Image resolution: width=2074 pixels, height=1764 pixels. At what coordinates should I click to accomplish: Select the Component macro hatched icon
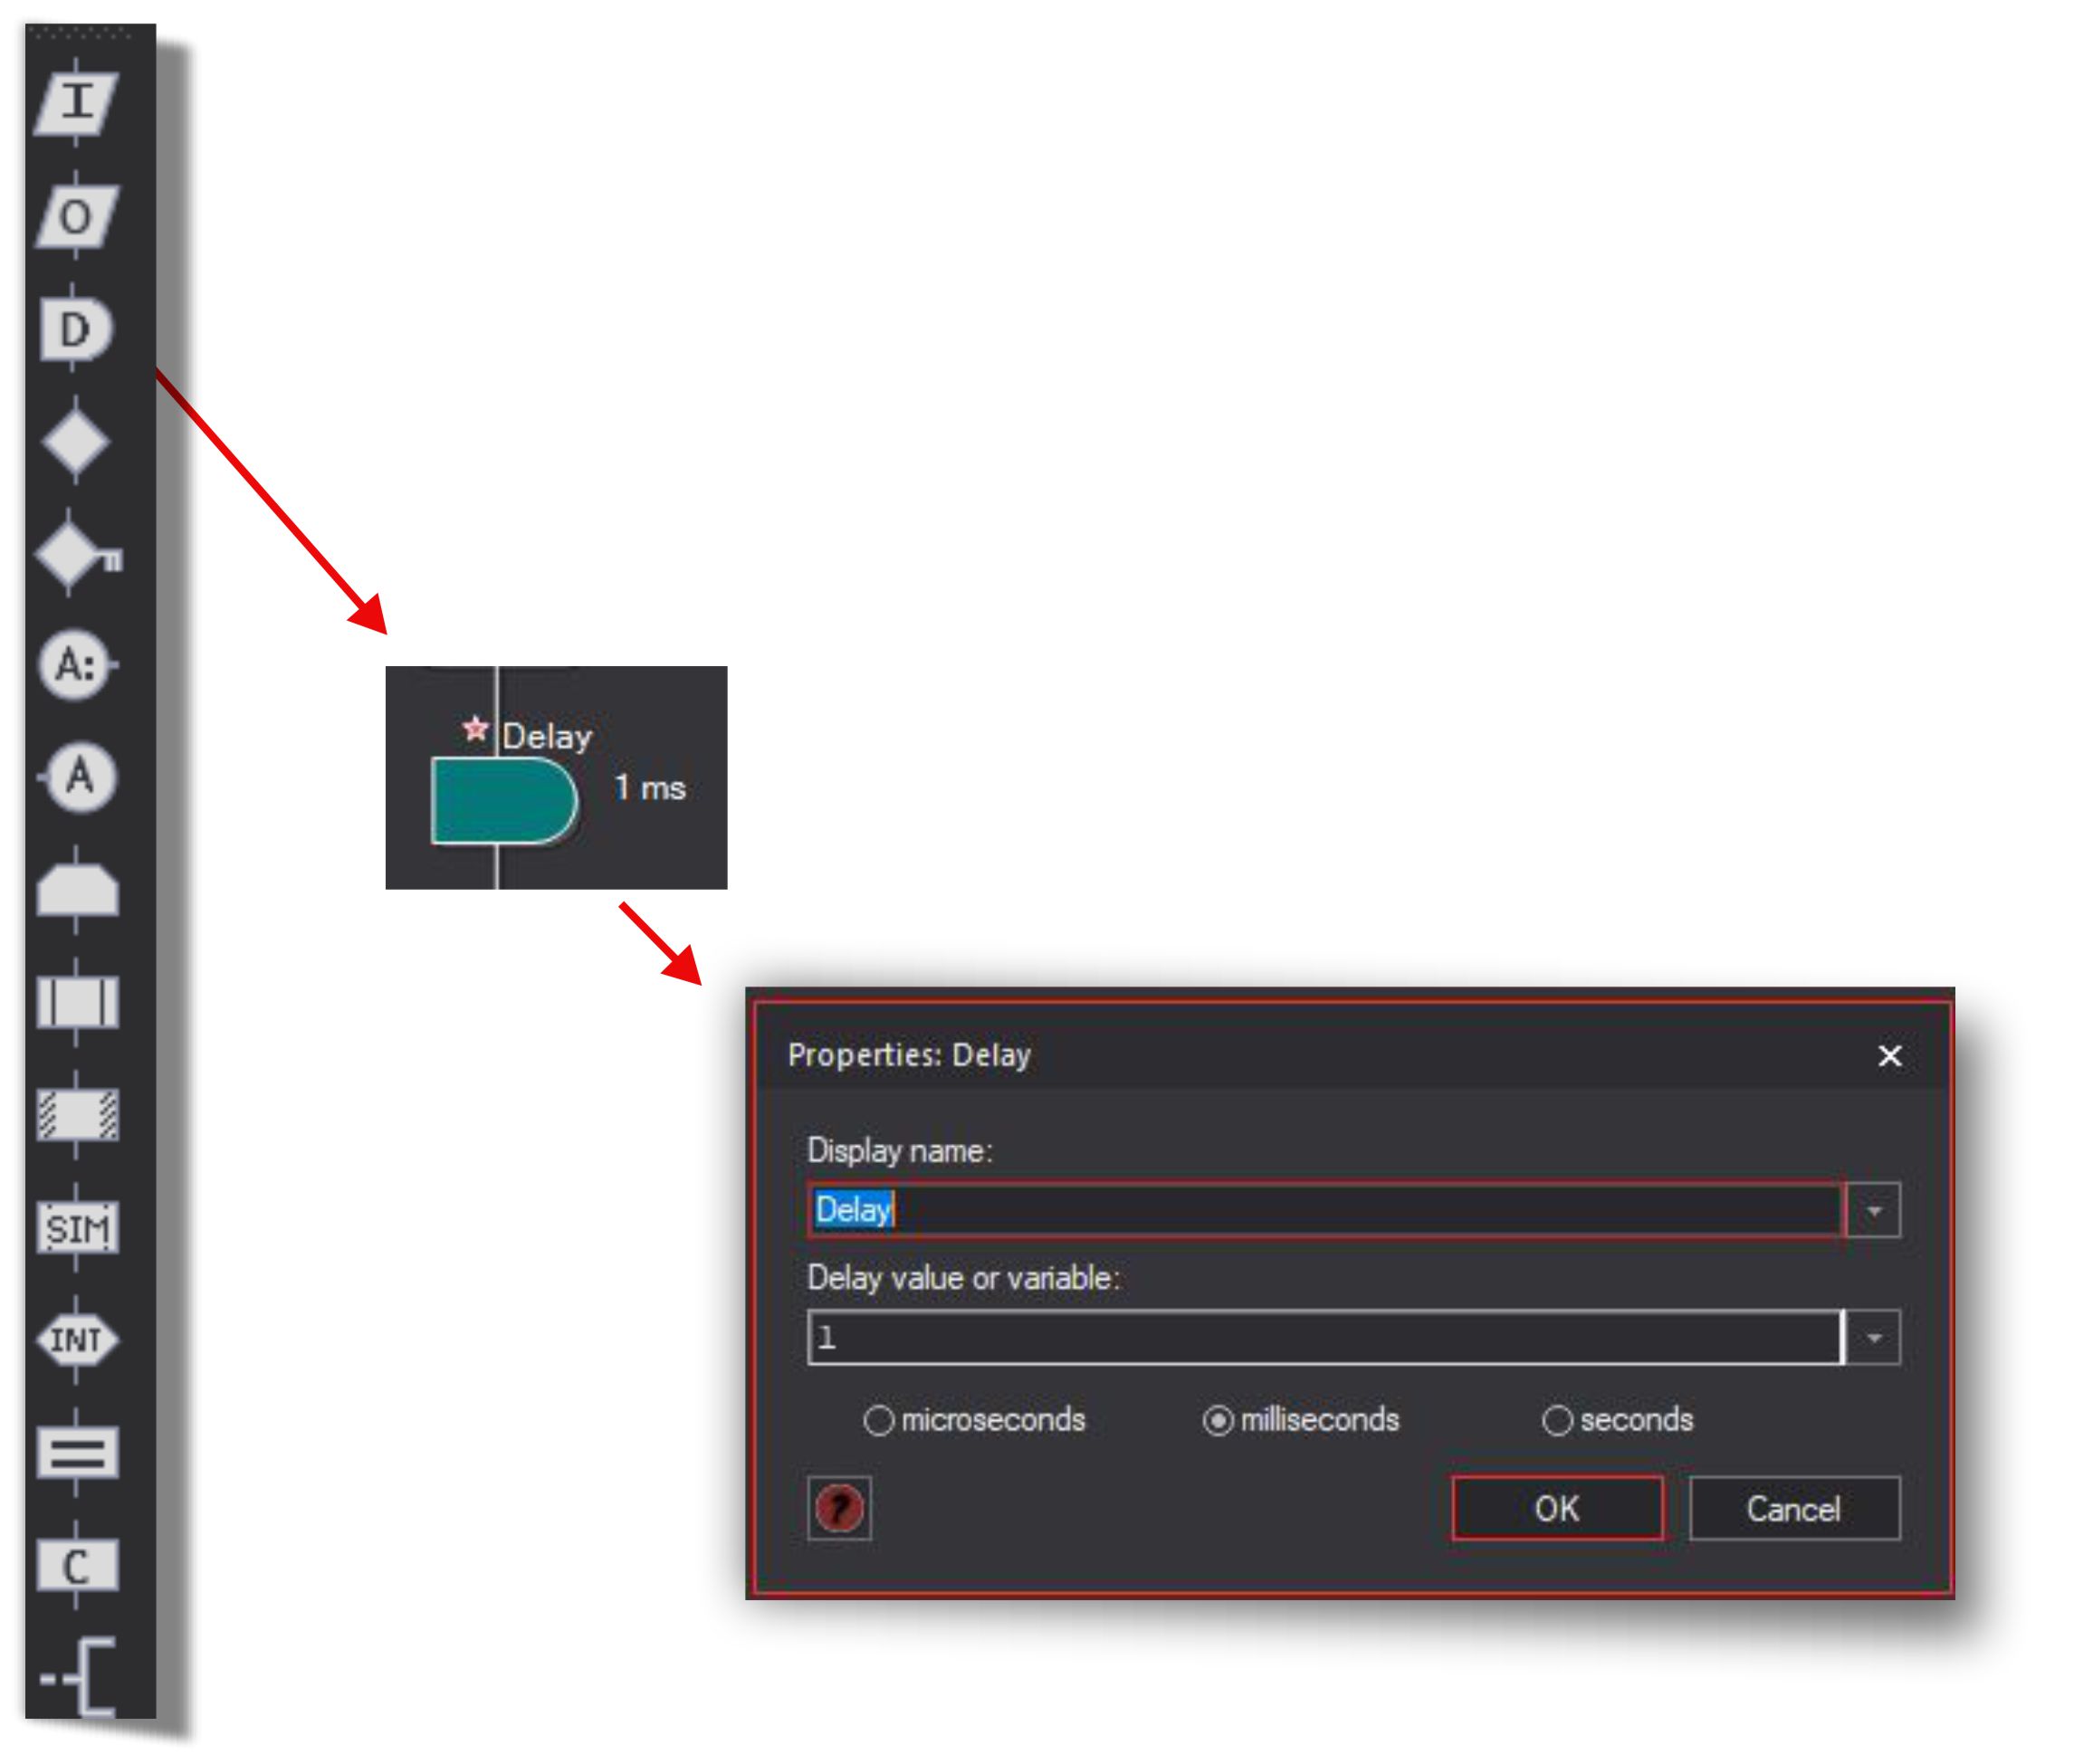[77, 1114]
